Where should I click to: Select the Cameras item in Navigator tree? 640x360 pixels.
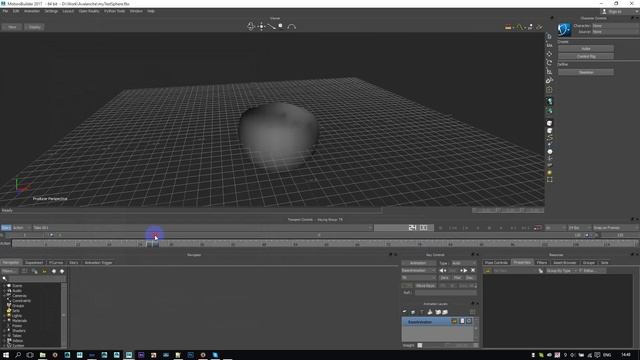tap(19, 296)
